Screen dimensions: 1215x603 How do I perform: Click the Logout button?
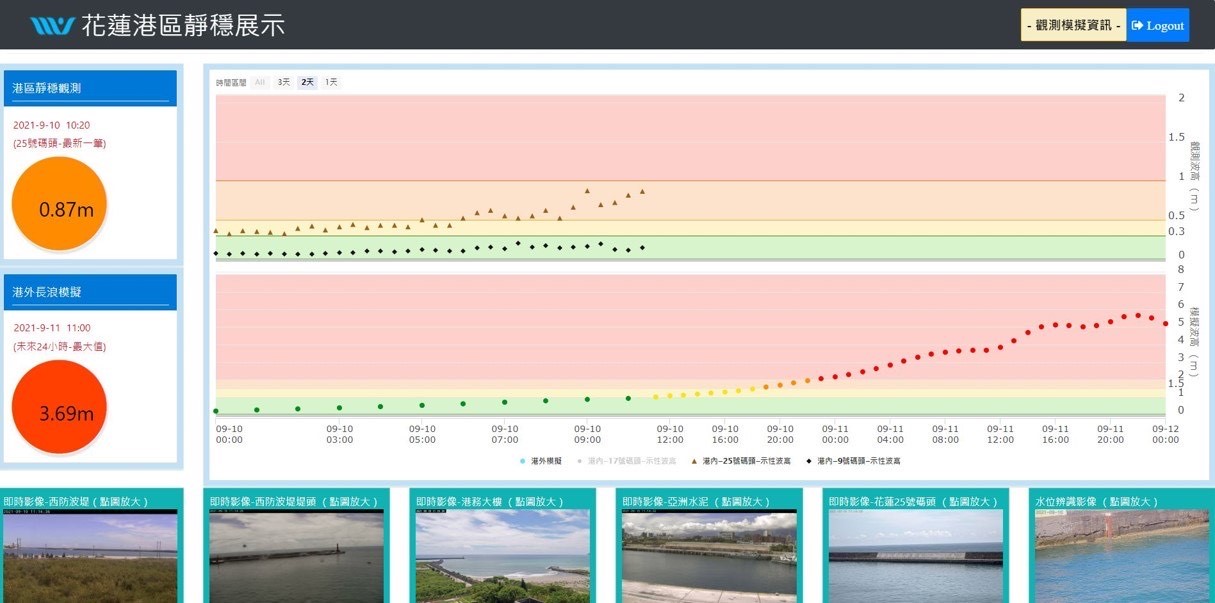[x=1158, y=25]
